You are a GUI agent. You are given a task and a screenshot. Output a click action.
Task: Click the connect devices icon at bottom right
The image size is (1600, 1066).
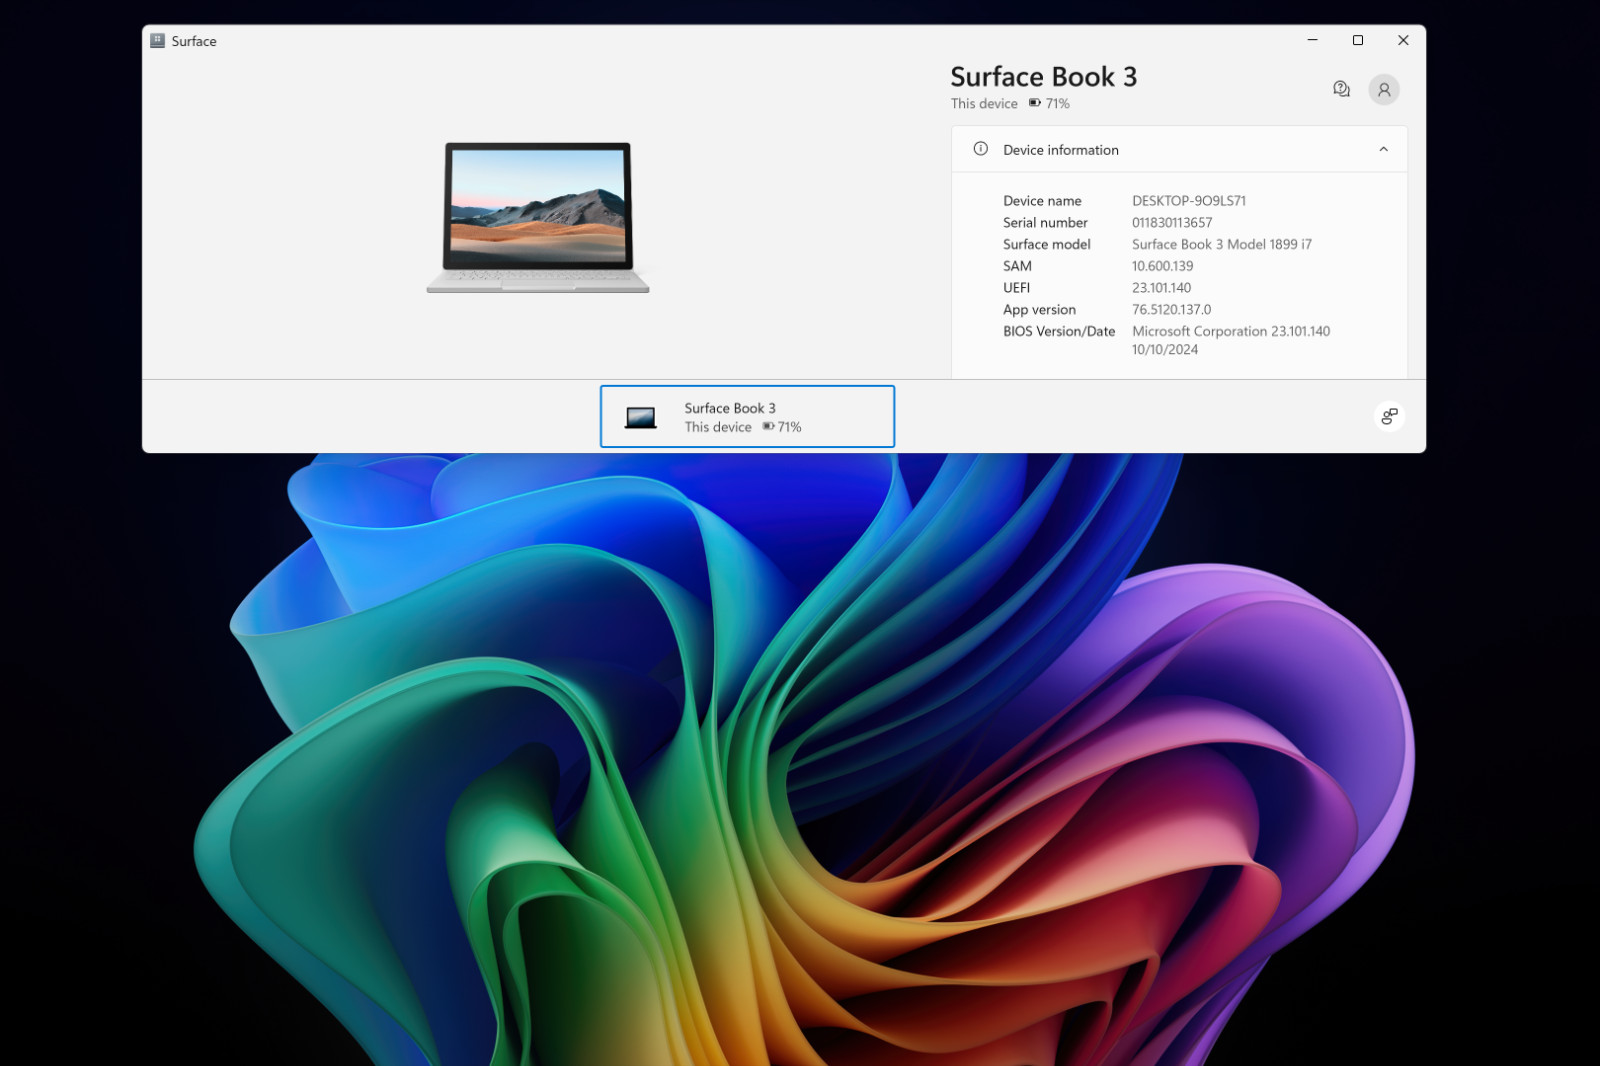tap(1389, 416)
